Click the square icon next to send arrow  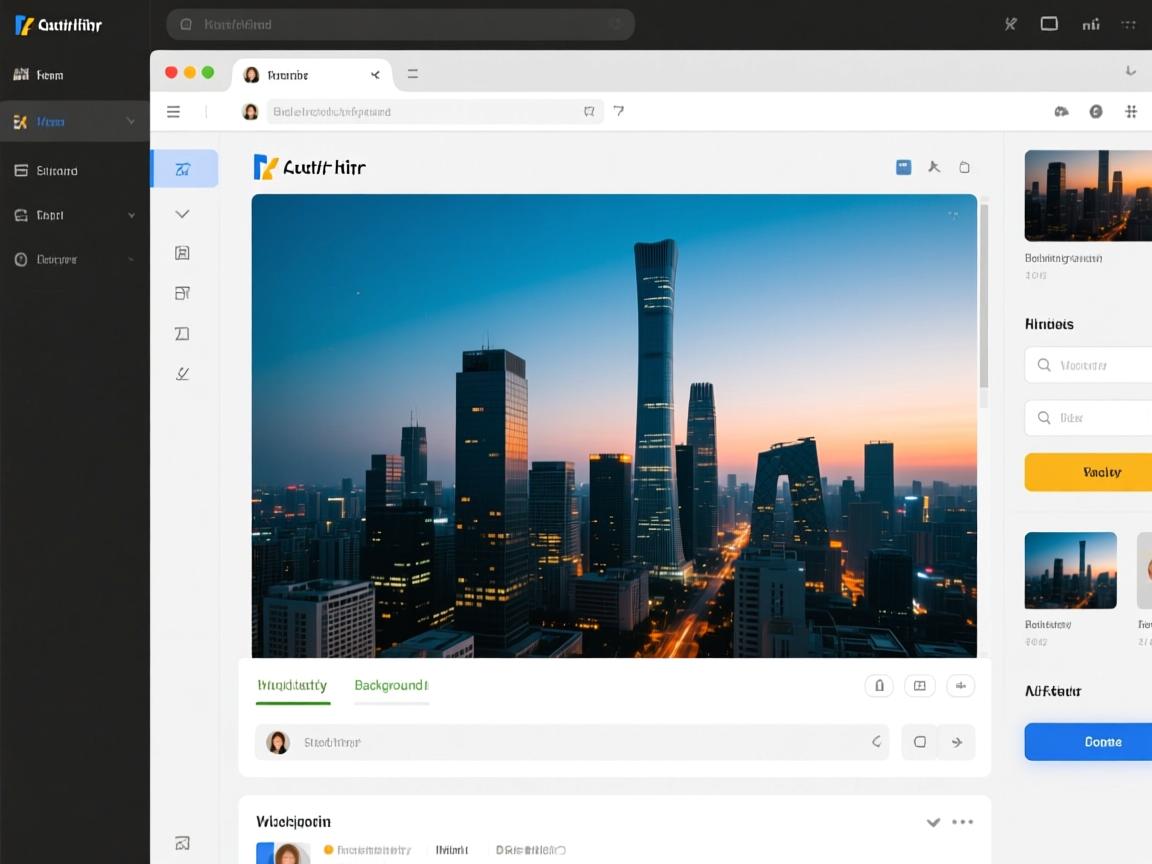(920, 742)
